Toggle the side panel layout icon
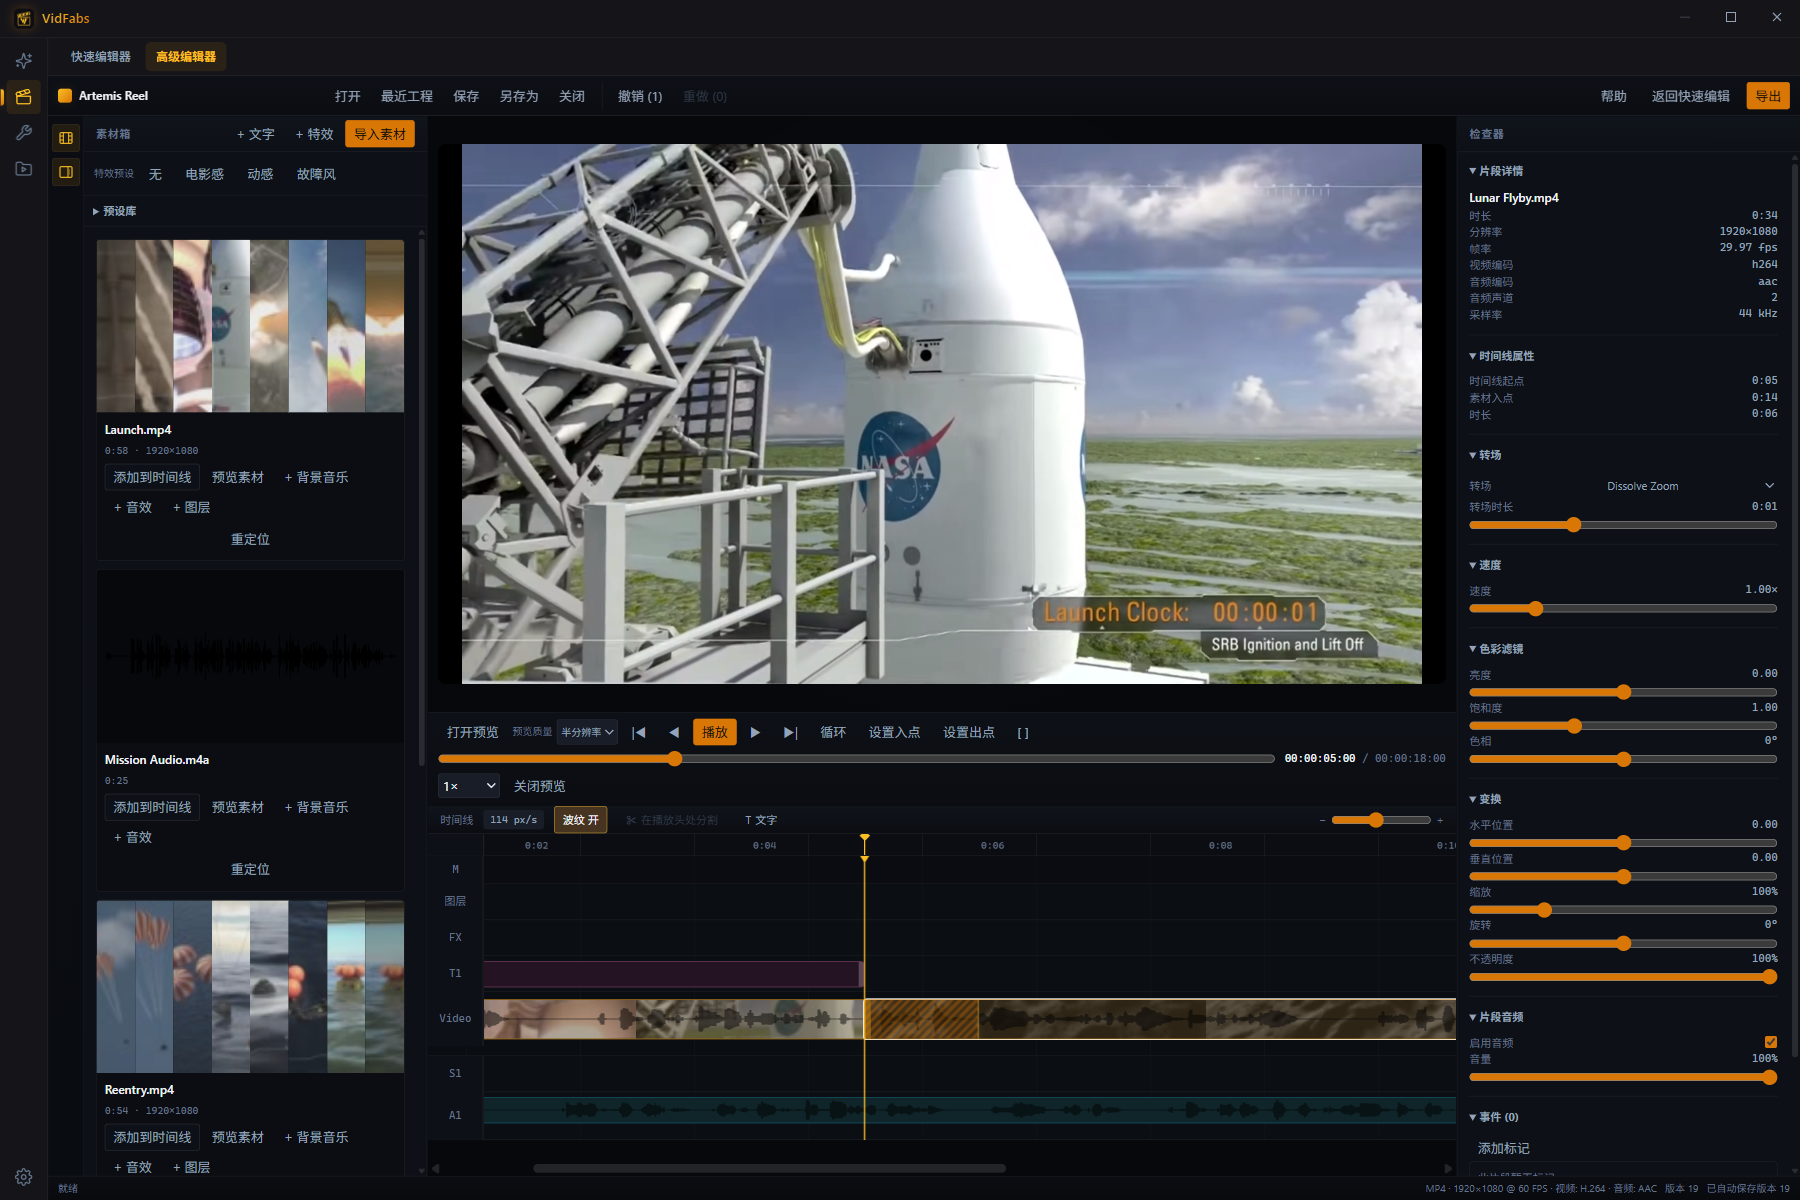Viewport: 1800px width, 1200px height. tap(66, 172)
